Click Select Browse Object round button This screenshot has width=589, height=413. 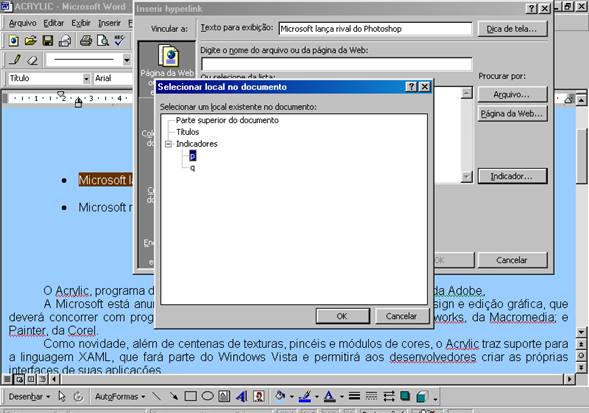pyautogui.click(x=581, y=356)
